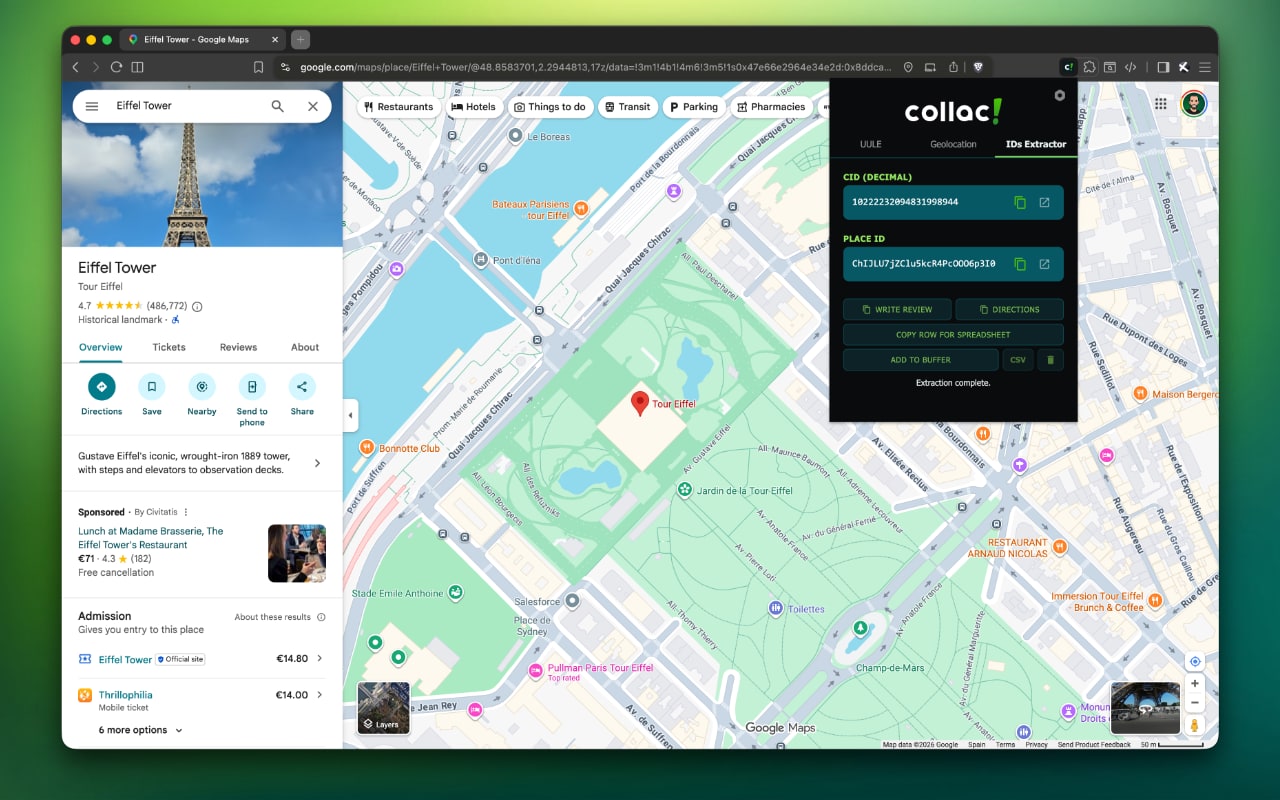Open the Google apps grid

(1161, 104)
